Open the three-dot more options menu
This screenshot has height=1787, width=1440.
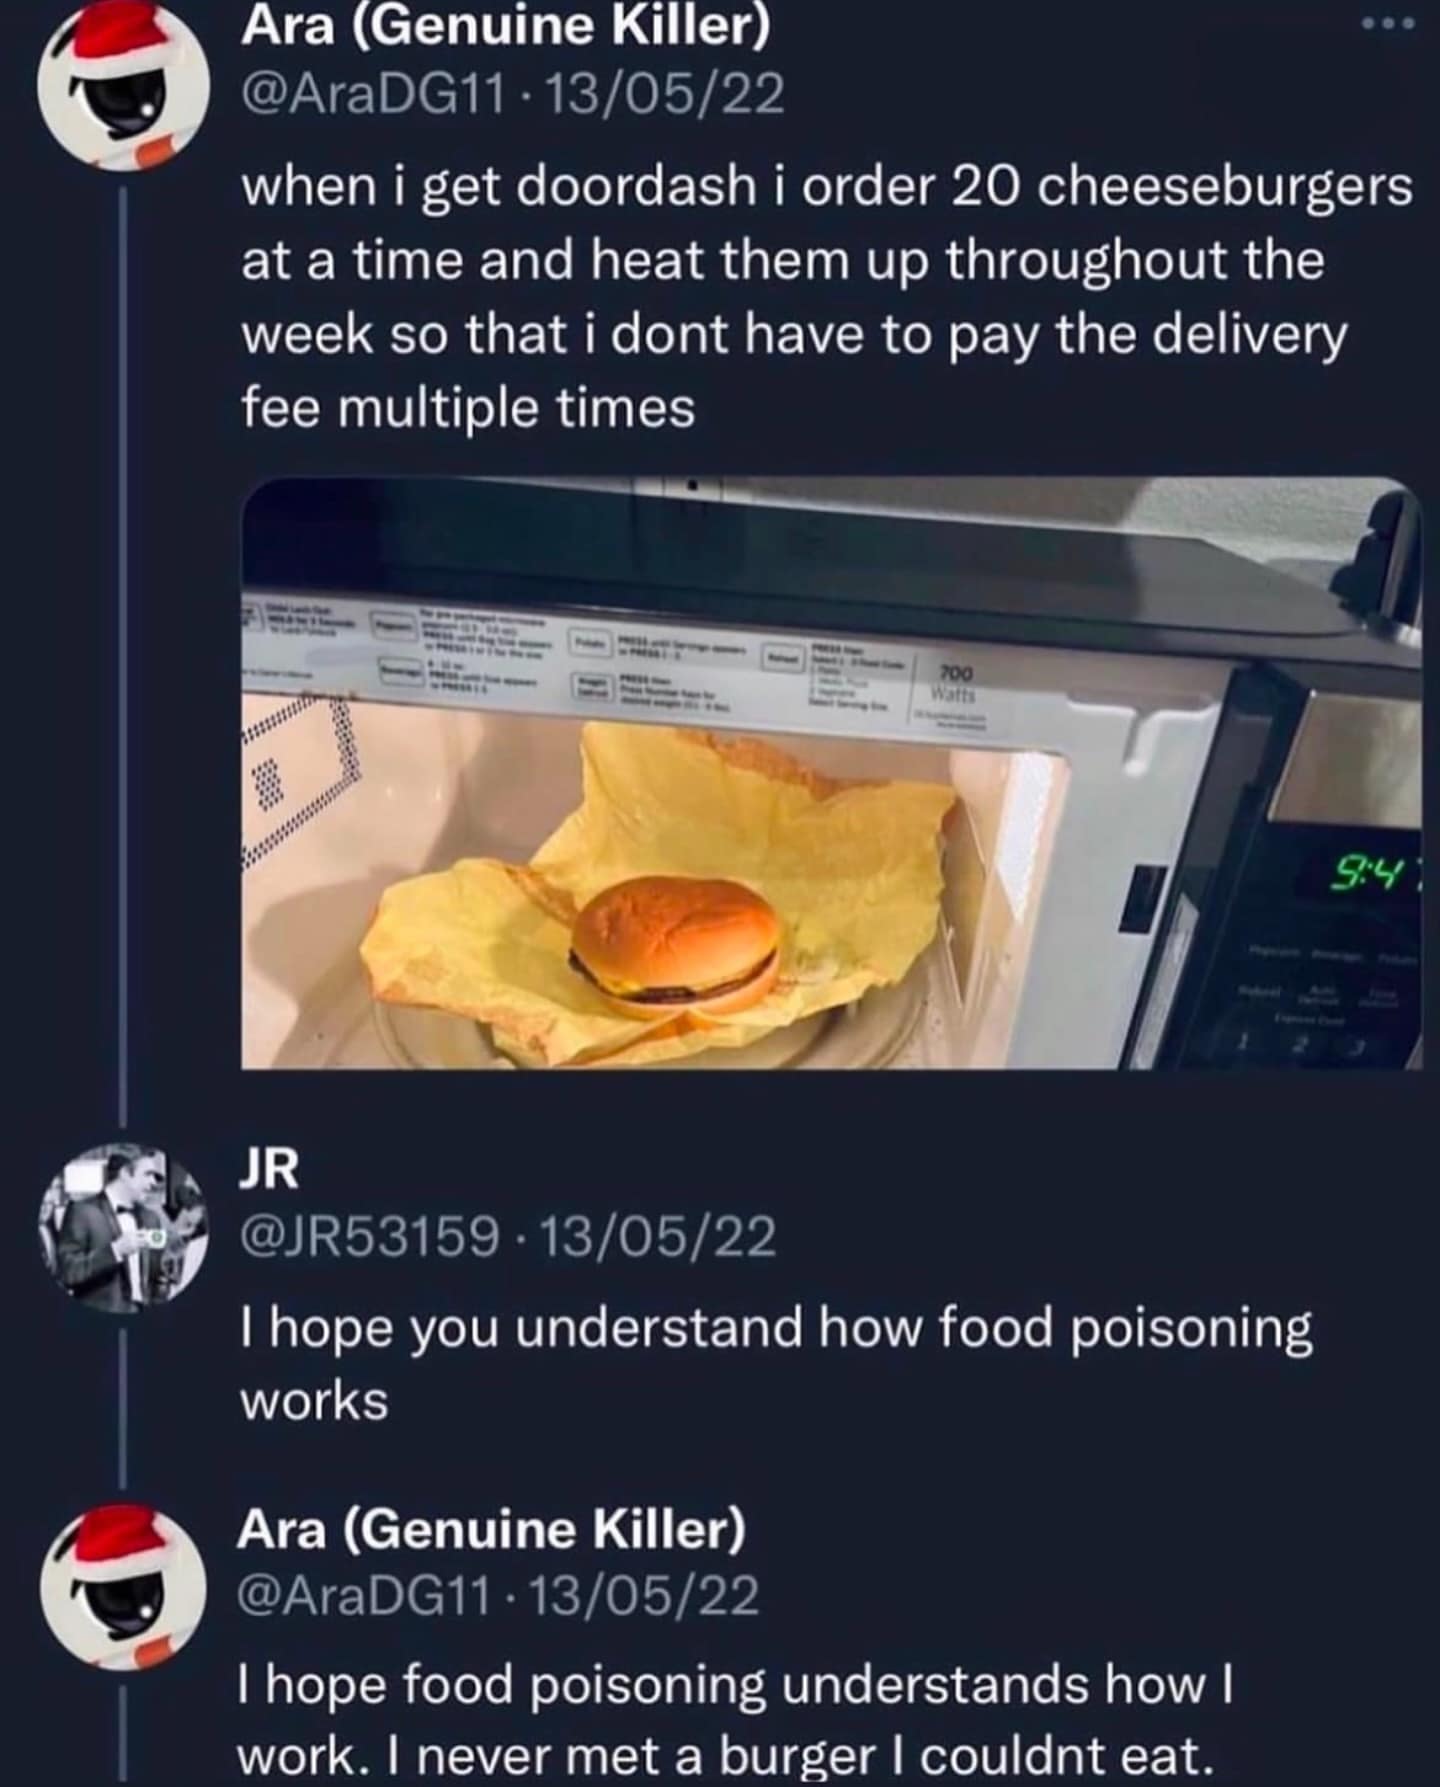click(1390, 24)
